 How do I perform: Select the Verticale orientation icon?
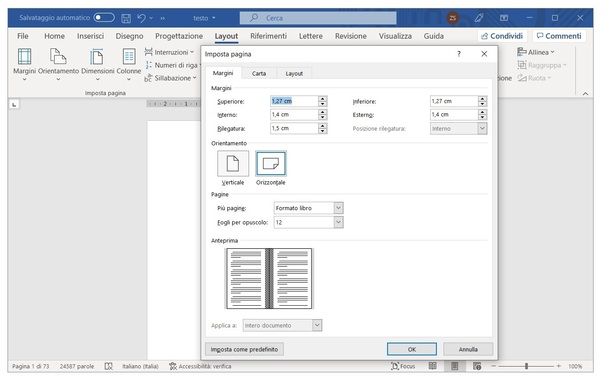coord(233,163)
